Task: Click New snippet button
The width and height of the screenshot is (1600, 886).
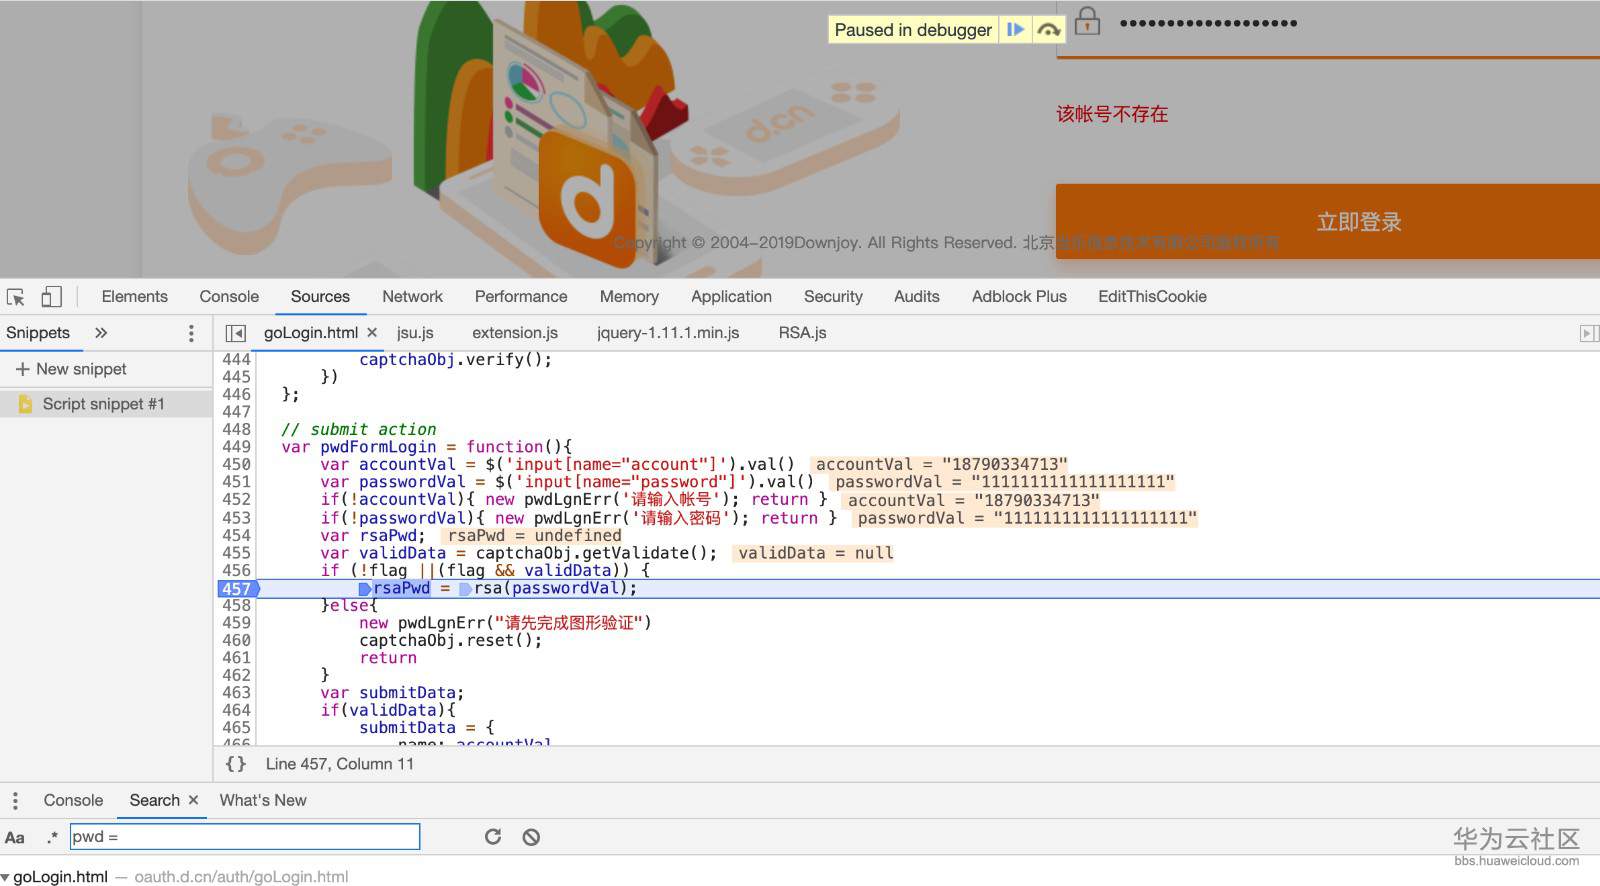Action: coord(72,369)
